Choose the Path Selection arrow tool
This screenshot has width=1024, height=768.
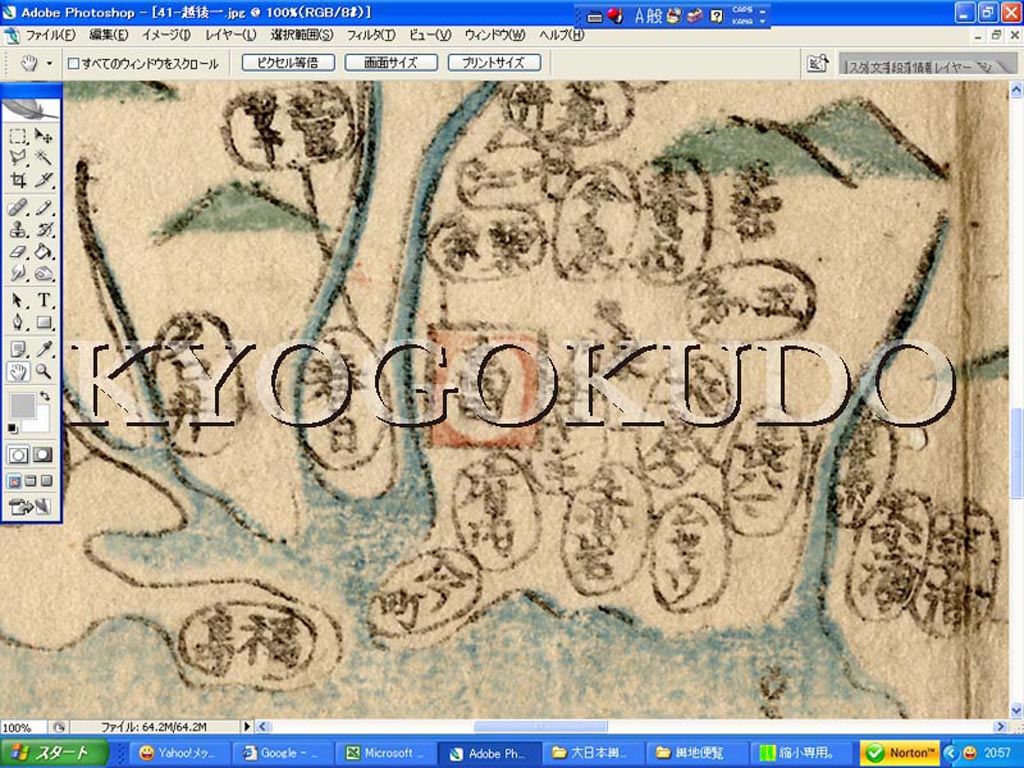point(18,300)
